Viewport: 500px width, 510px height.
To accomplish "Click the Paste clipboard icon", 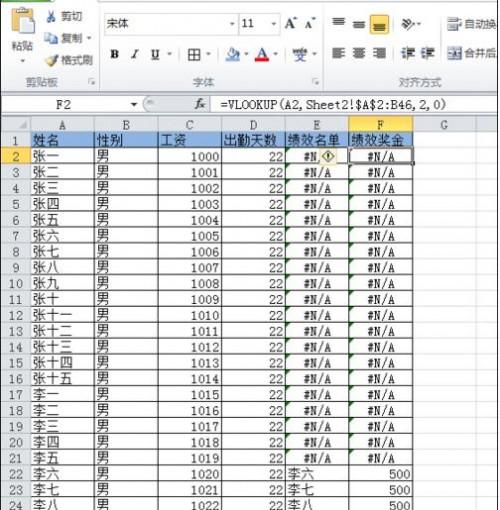I will tap(23, 21).
